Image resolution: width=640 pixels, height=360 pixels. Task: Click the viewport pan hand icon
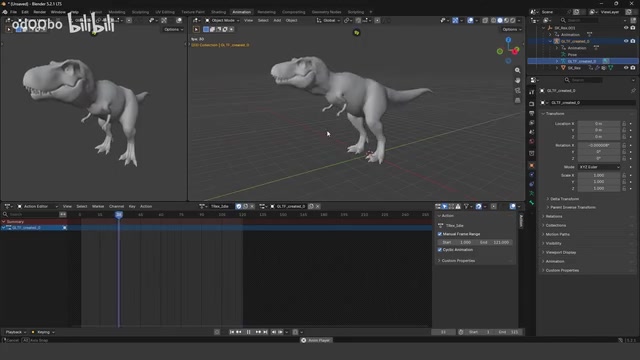coord(517,80)
